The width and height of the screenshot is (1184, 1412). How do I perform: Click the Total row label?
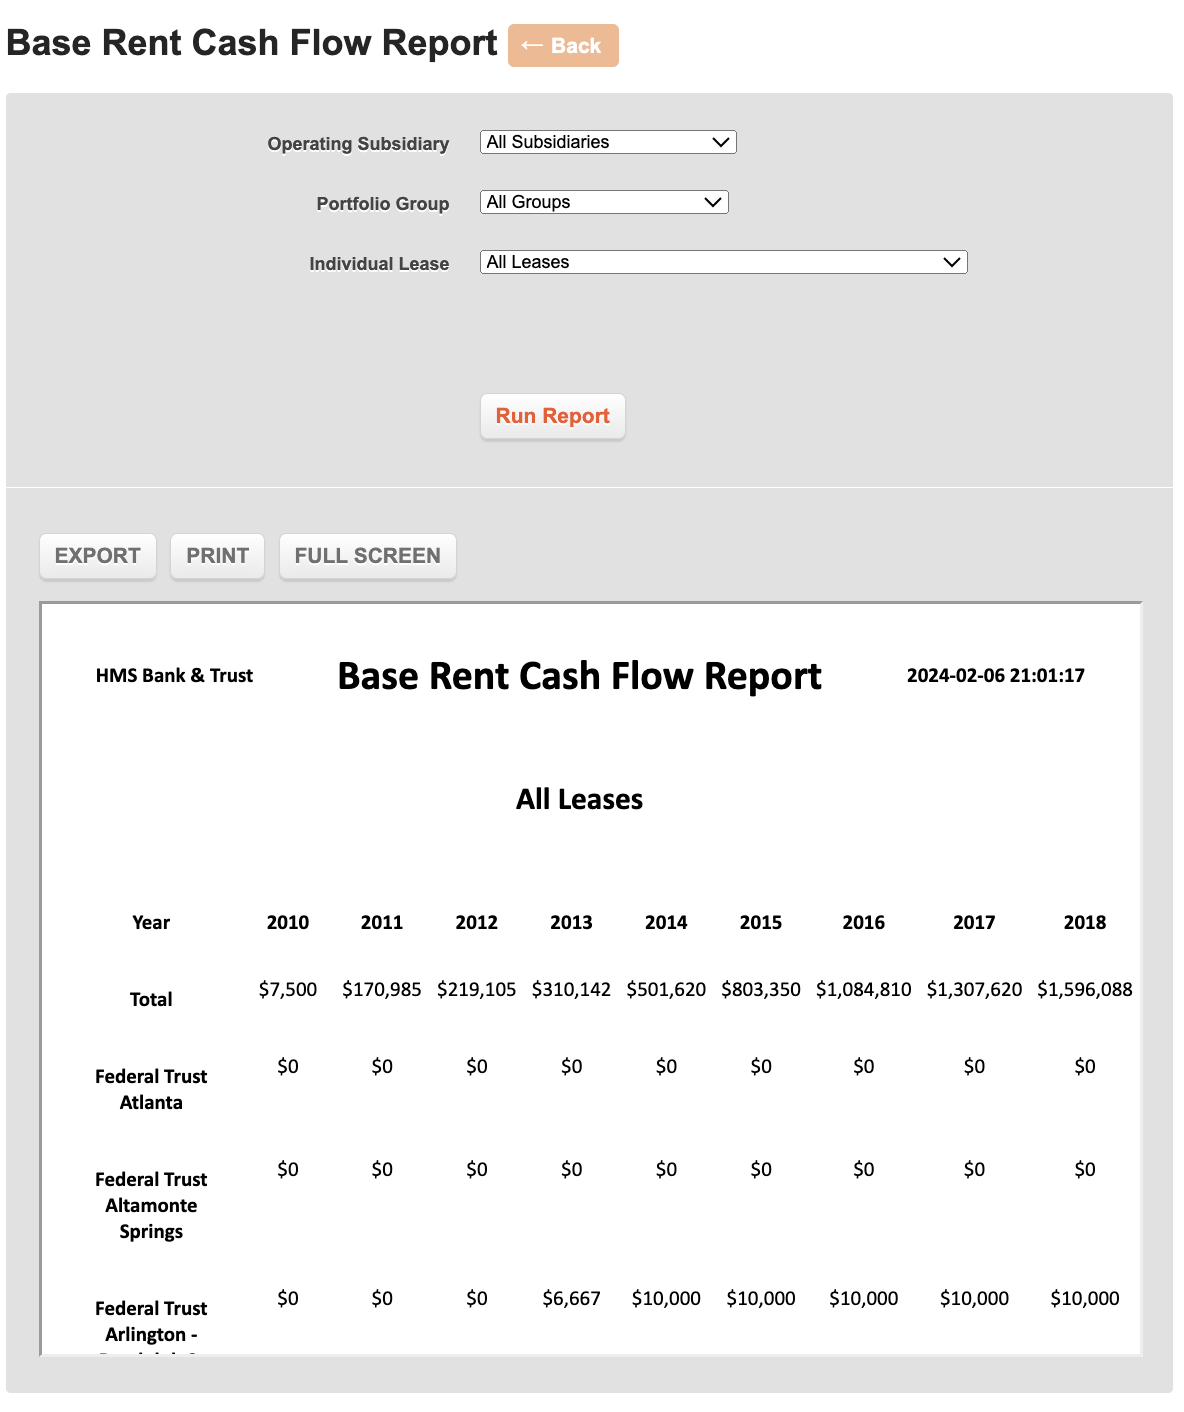[151, 999]
